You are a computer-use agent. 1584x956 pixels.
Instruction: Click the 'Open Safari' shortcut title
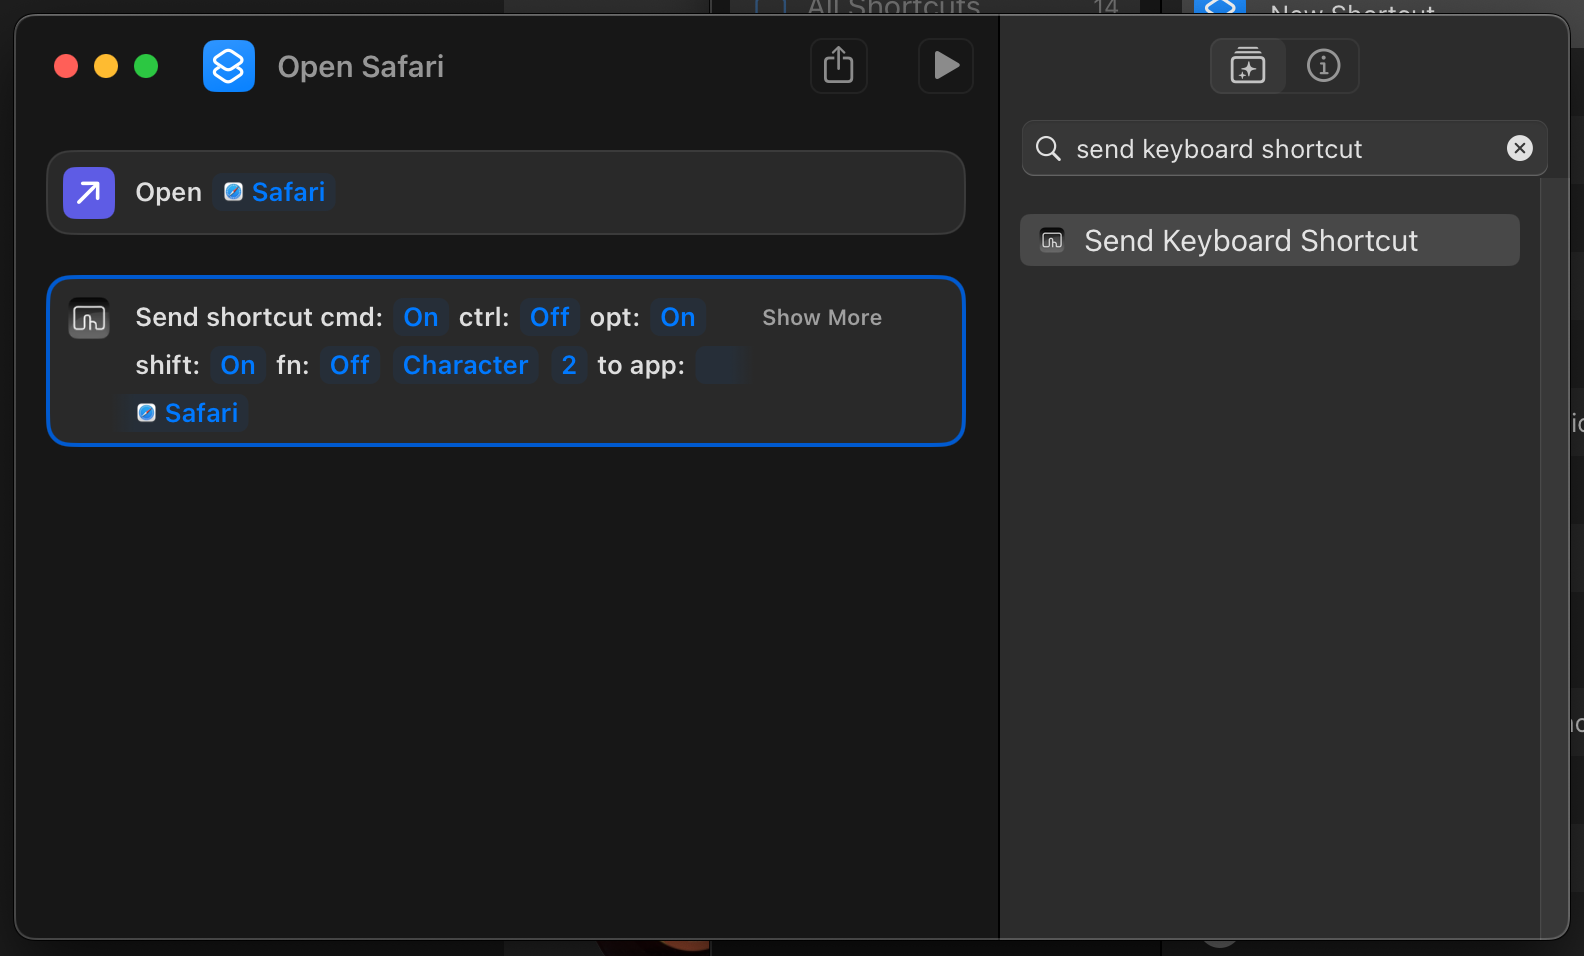point(360,66)
